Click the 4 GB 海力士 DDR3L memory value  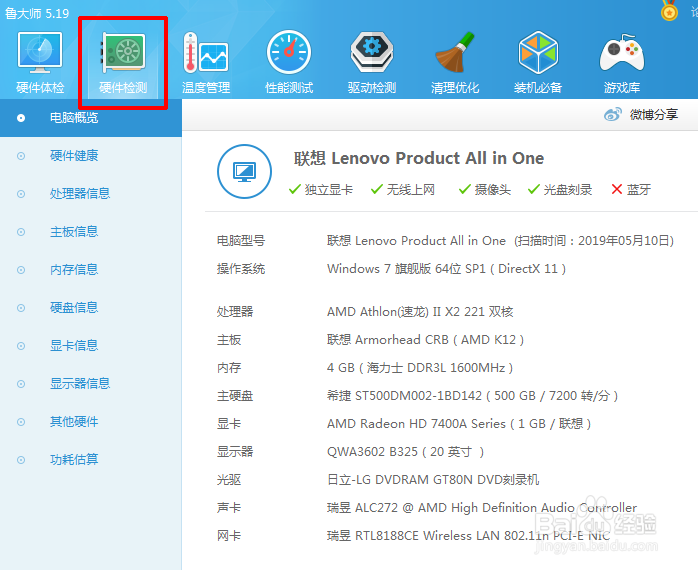click(x=420, y=368)
